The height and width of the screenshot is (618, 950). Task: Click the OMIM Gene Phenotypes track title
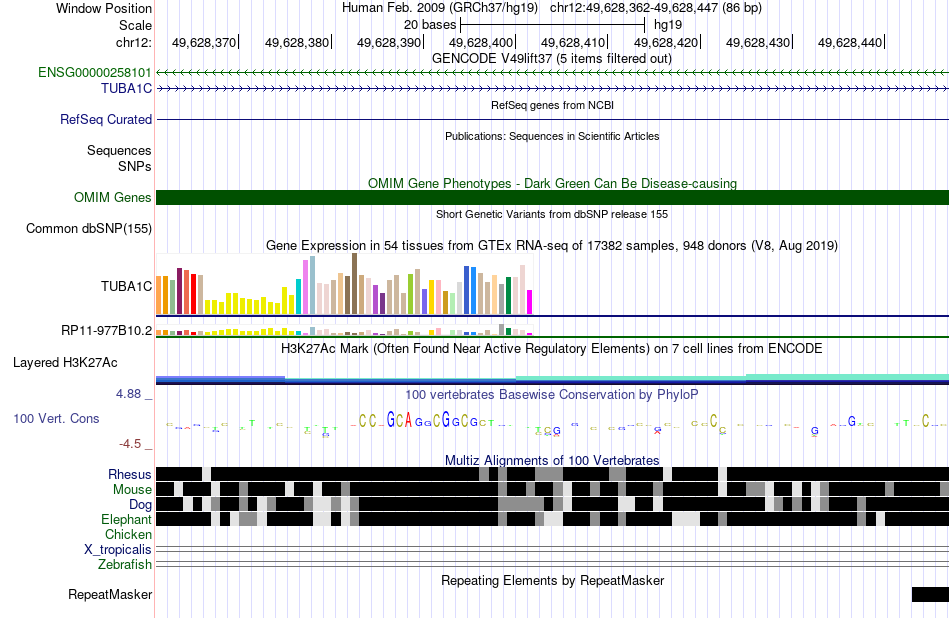pos(552,184)
